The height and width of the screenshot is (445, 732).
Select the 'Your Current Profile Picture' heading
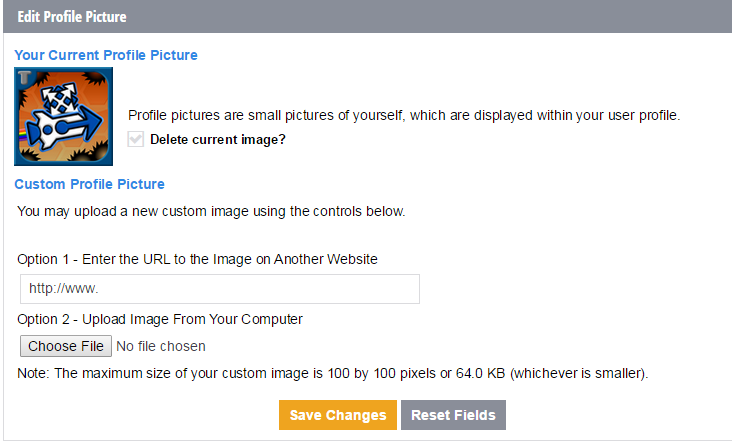click(106, 55)
